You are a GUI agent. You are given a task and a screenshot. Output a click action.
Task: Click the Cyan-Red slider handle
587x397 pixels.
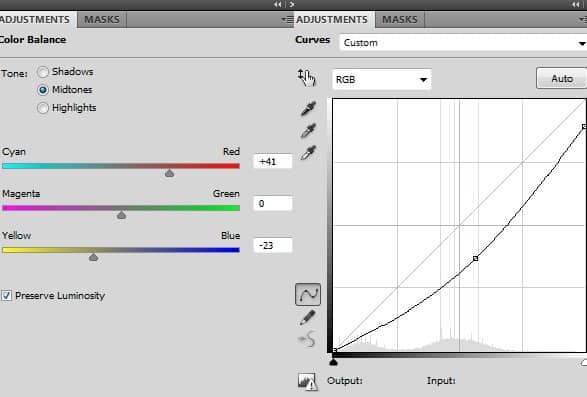(170, 173)
